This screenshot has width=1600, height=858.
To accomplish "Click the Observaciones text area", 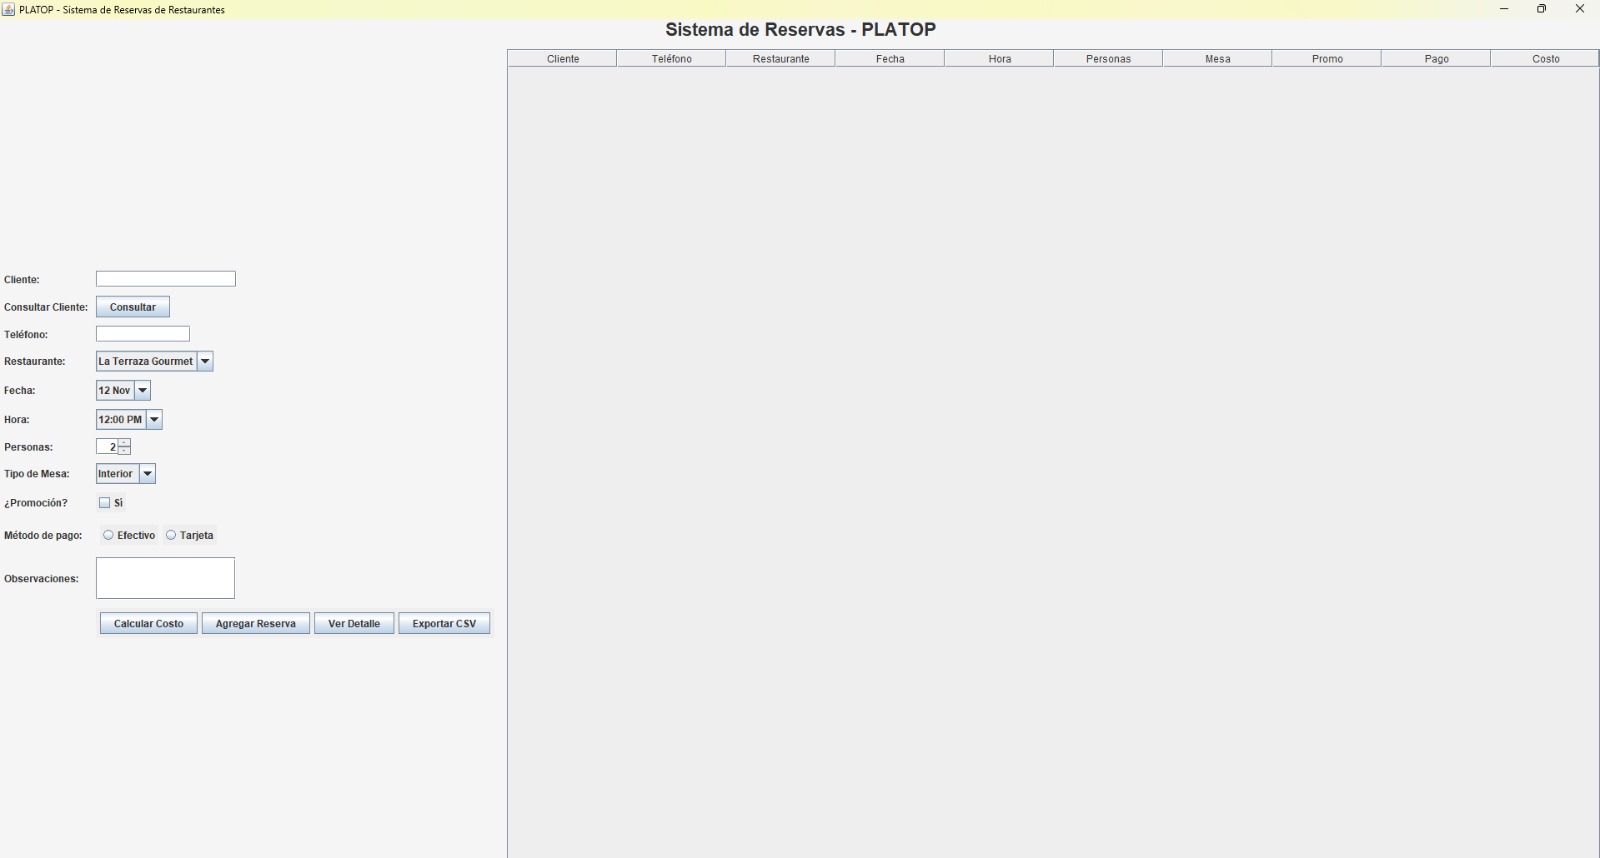I will point(165,578).
